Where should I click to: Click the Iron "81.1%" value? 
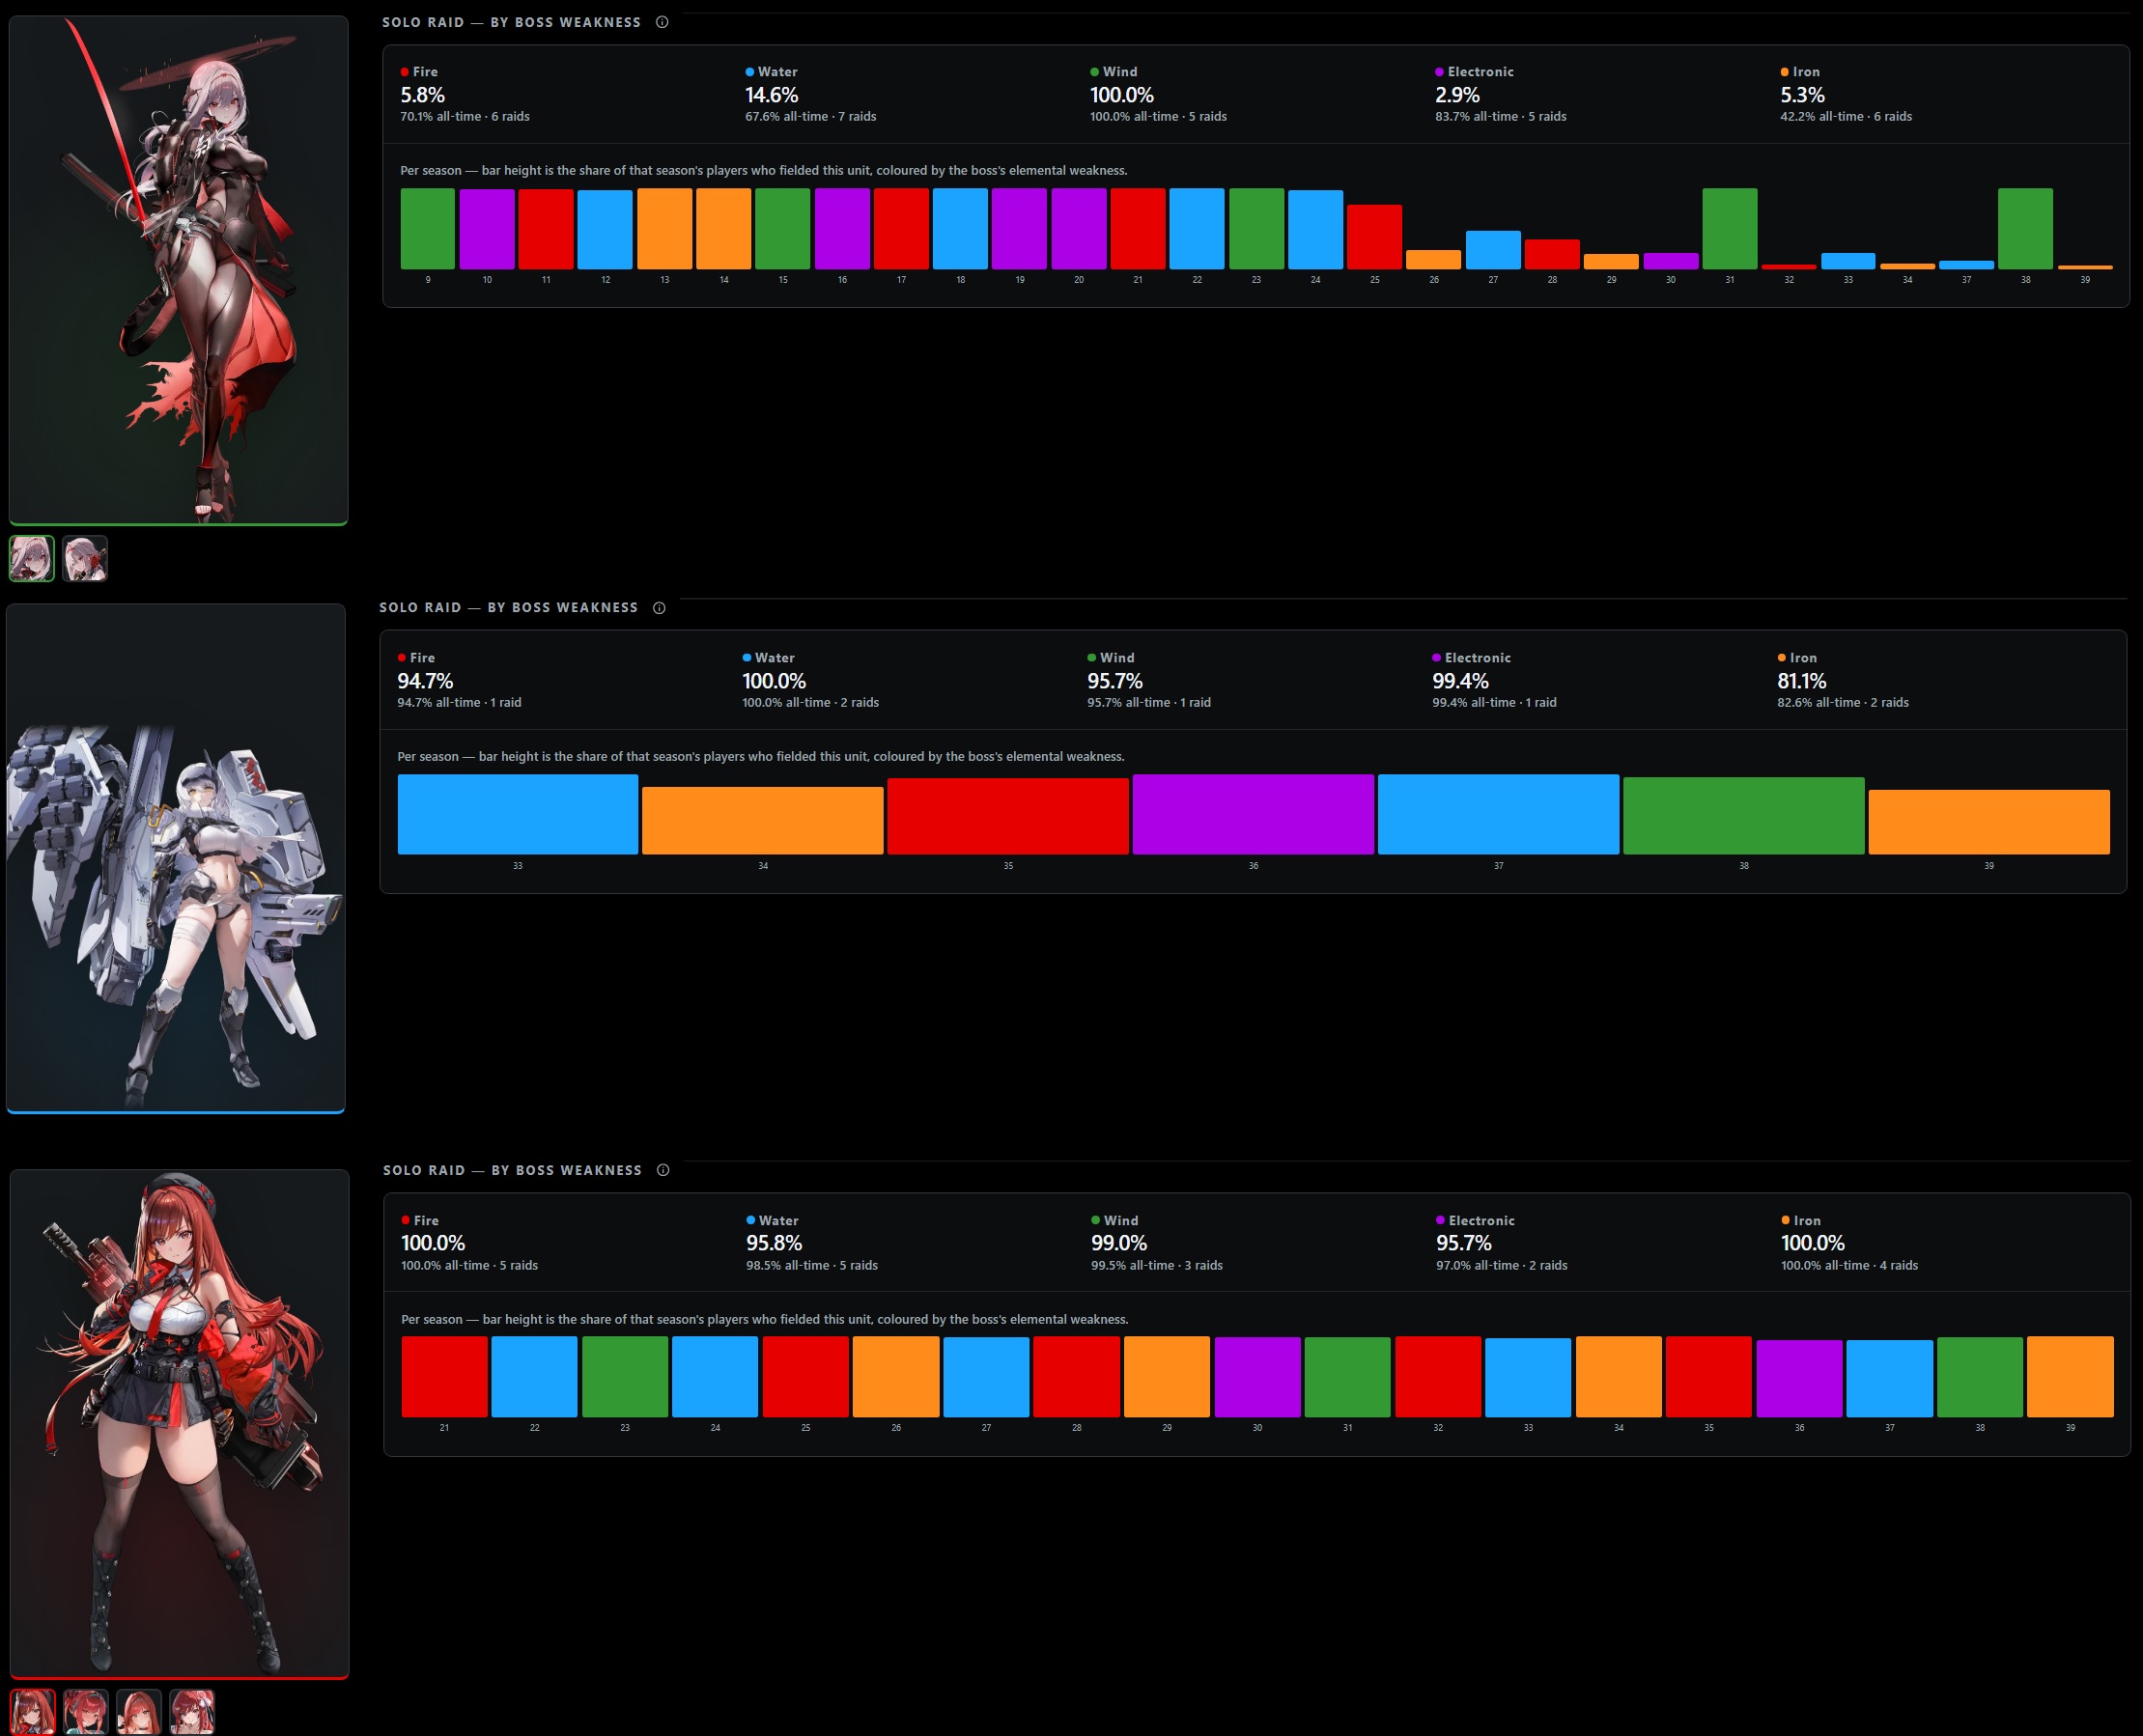point(1802,681)
